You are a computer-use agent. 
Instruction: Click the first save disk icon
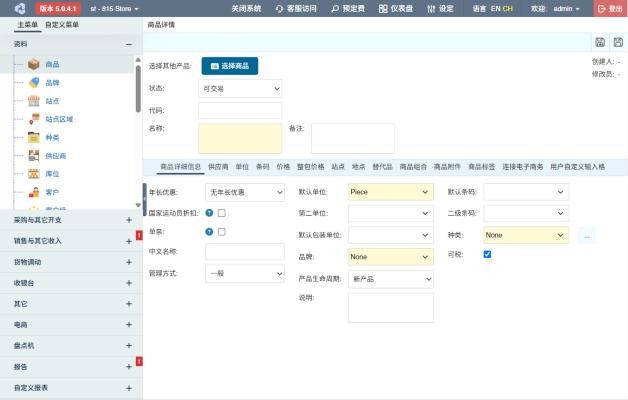[600, 42]
